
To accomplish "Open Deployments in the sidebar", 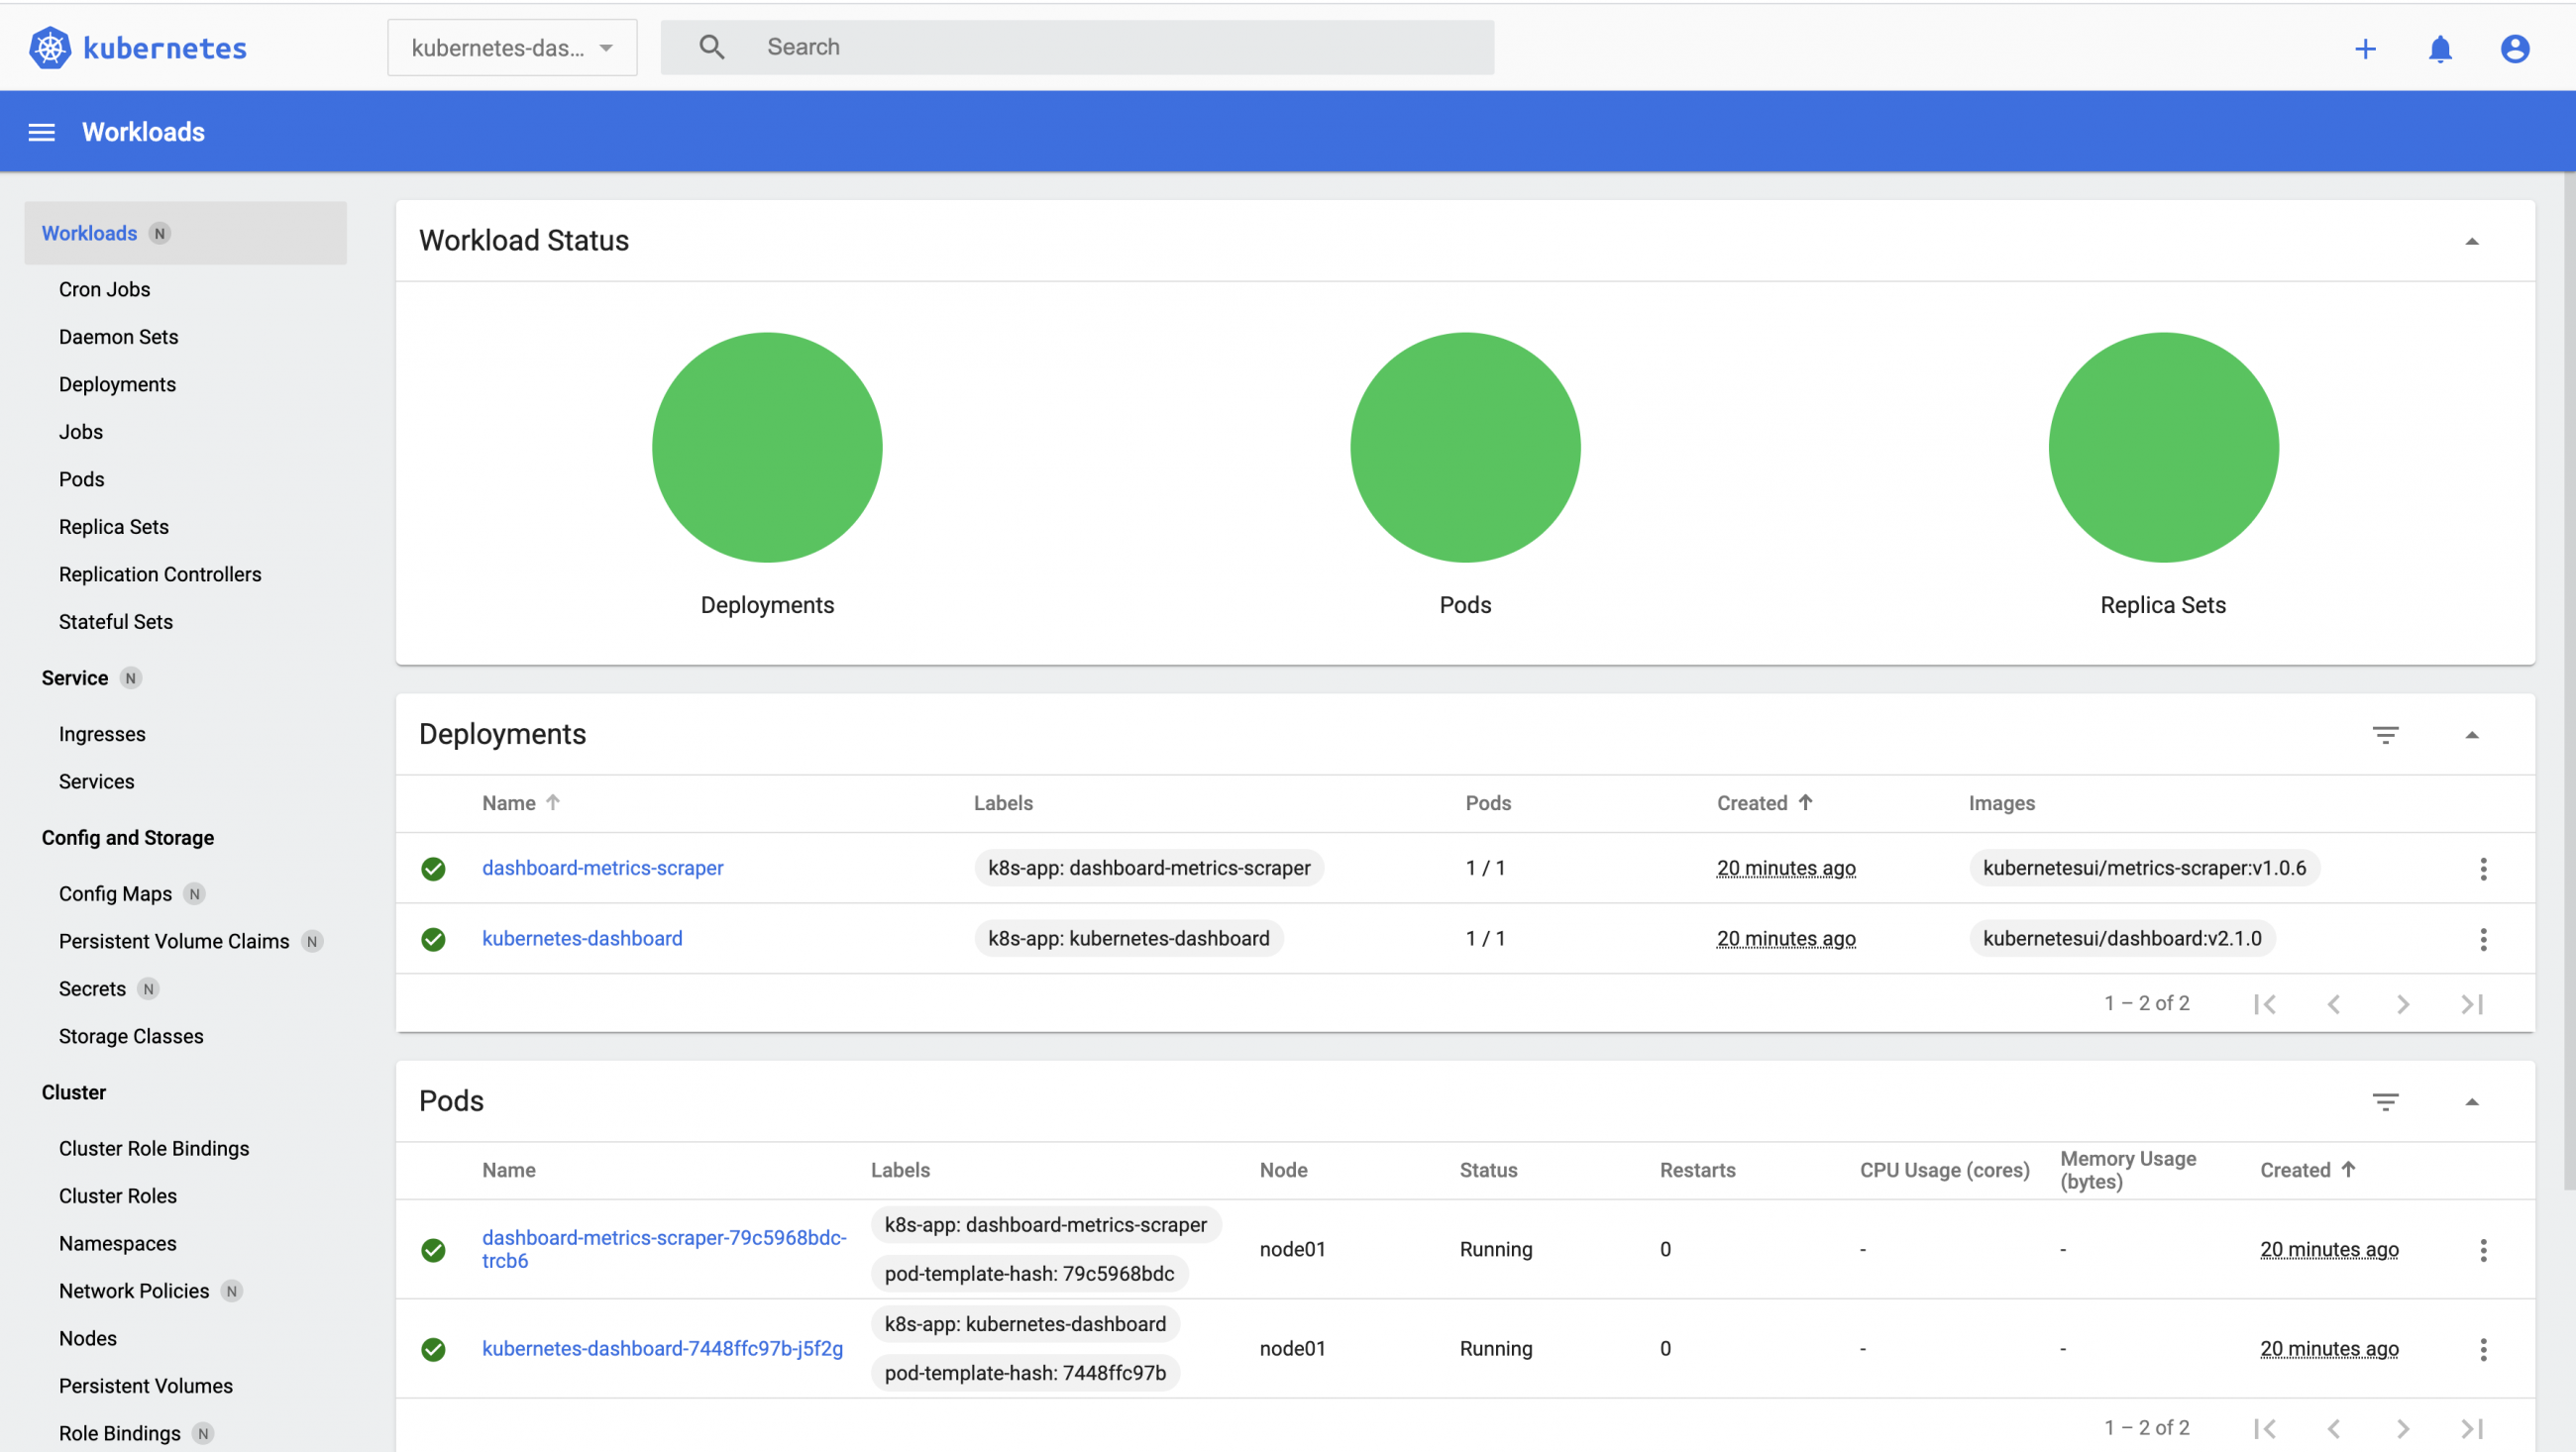I will pos(117,384).
